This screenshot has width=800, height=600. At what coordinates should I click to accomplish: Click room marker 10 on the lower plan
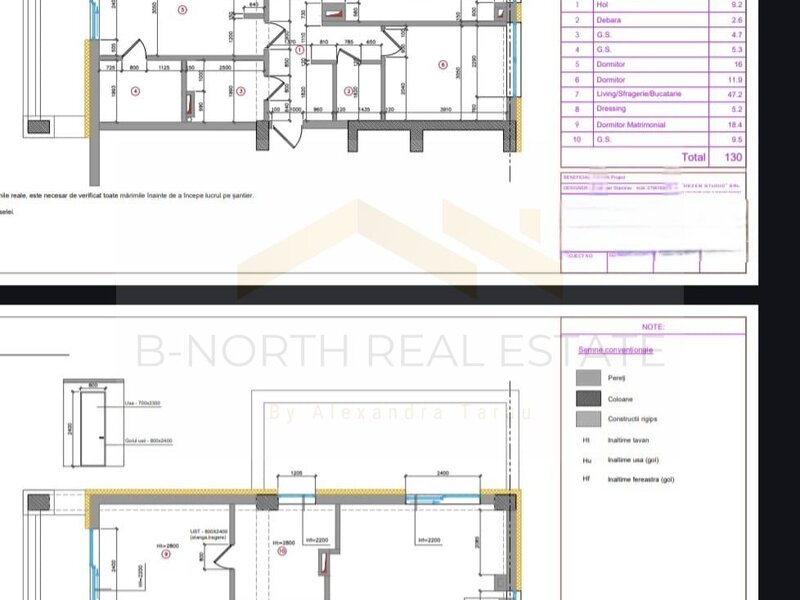[283, 550]
